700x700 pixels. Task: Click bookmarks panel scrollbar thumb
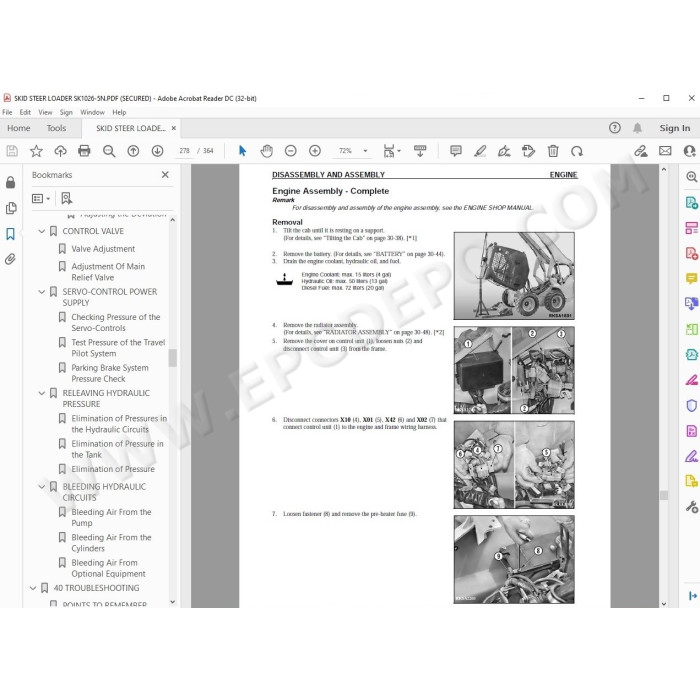(x=172, y=358)
